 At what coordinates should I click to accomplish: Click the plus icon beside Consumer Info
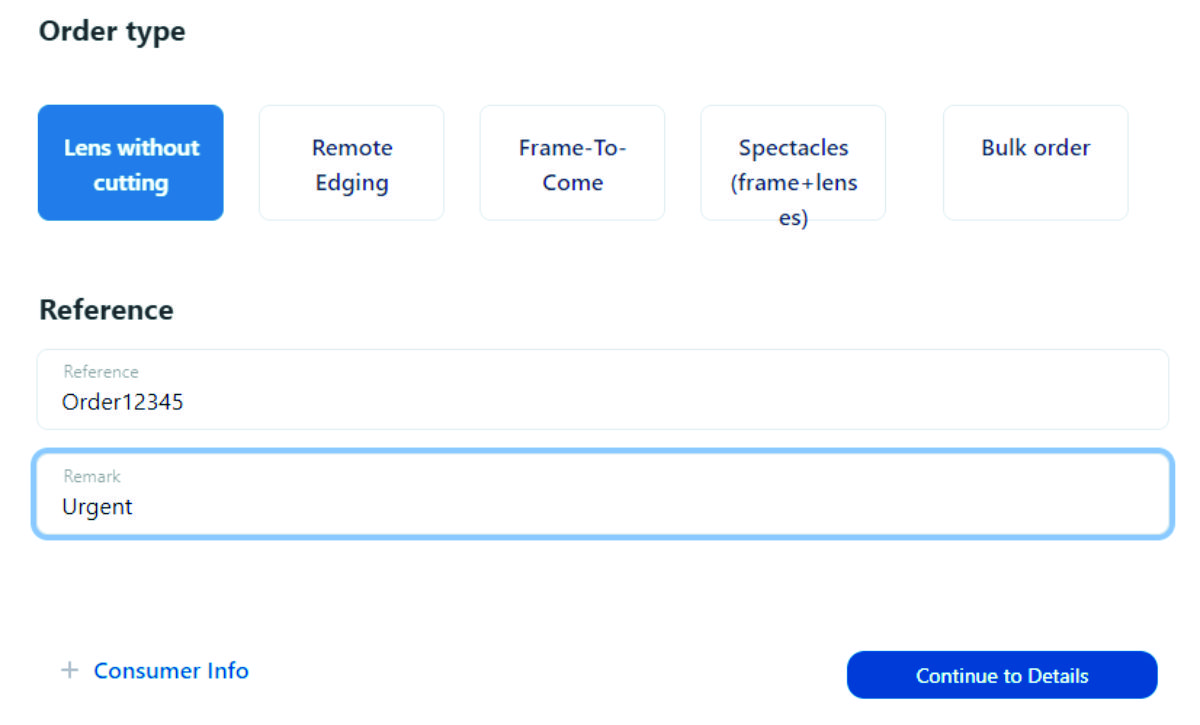[x=69, y=671]
